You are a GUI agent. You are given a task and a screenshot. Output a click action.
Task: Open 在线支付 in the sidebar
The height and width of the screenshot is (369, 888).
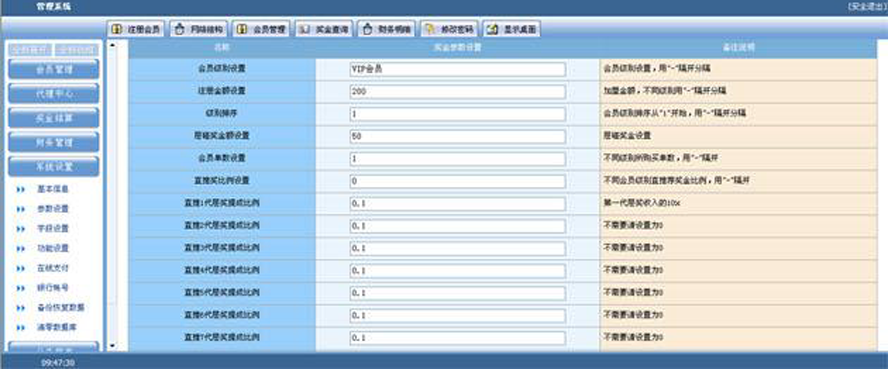[53, 268]
